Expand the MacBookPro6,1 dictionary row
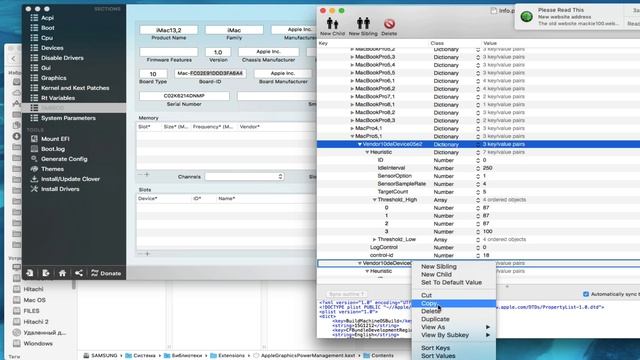The width and height of the screenshot is (640, 360). [x=352, y=81]
